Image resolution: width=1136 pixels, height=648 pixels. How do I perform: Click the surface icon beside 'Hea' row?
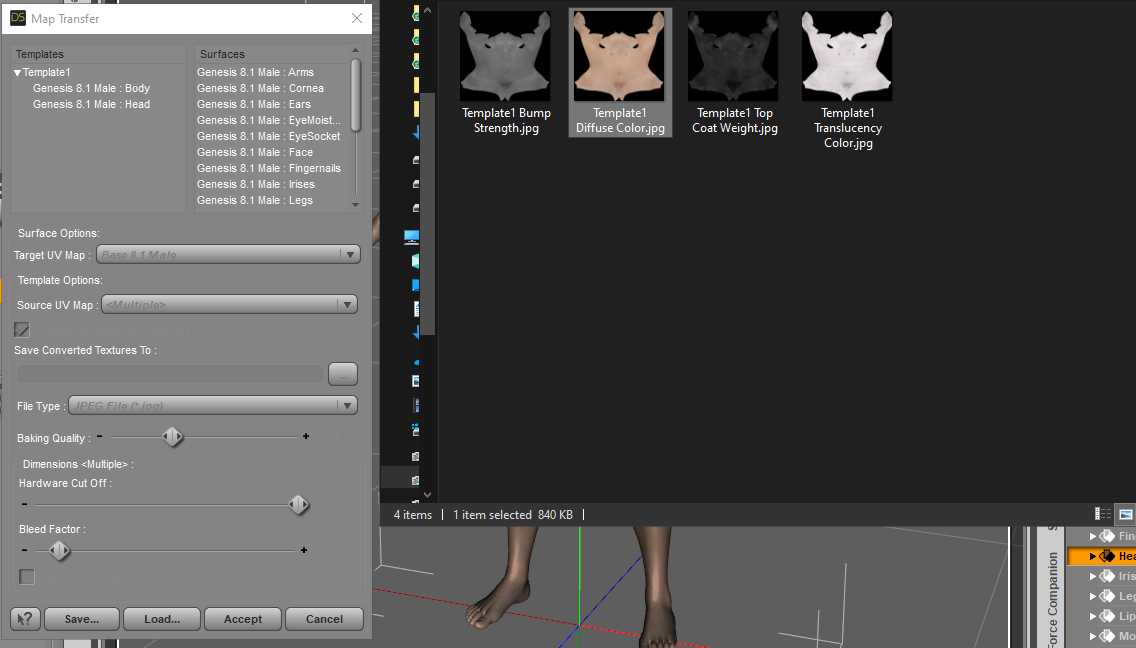tap(1107, 556)
